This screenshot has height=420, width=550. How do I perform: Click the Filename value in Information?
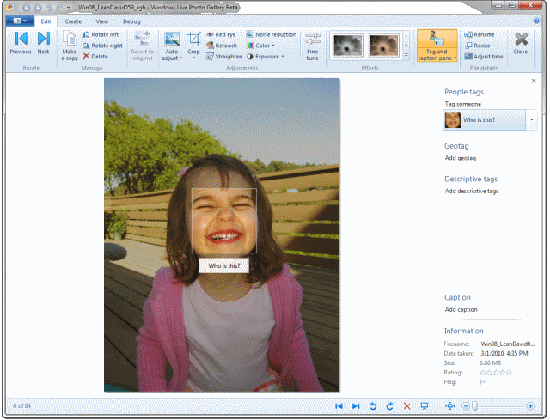point(508,344)
